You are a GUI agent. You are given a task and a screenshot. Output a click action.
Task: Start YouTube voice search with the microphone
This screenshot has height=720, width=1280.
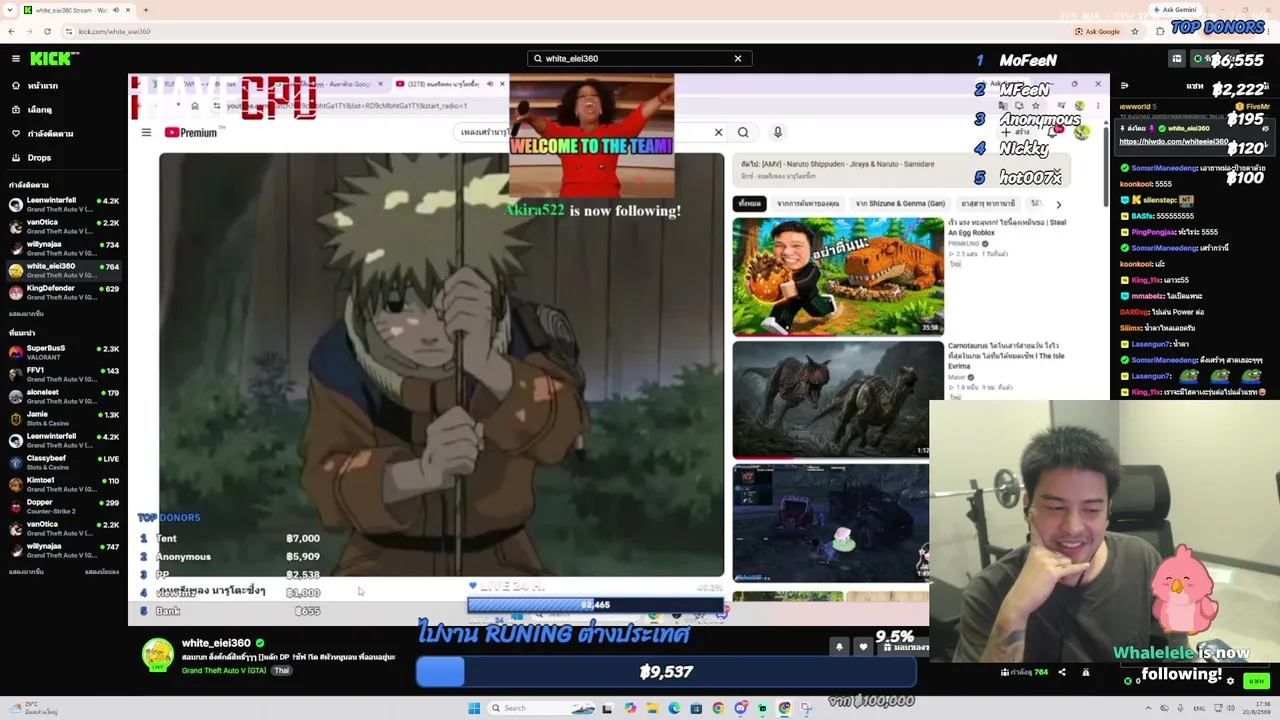(x=778, y=132)
